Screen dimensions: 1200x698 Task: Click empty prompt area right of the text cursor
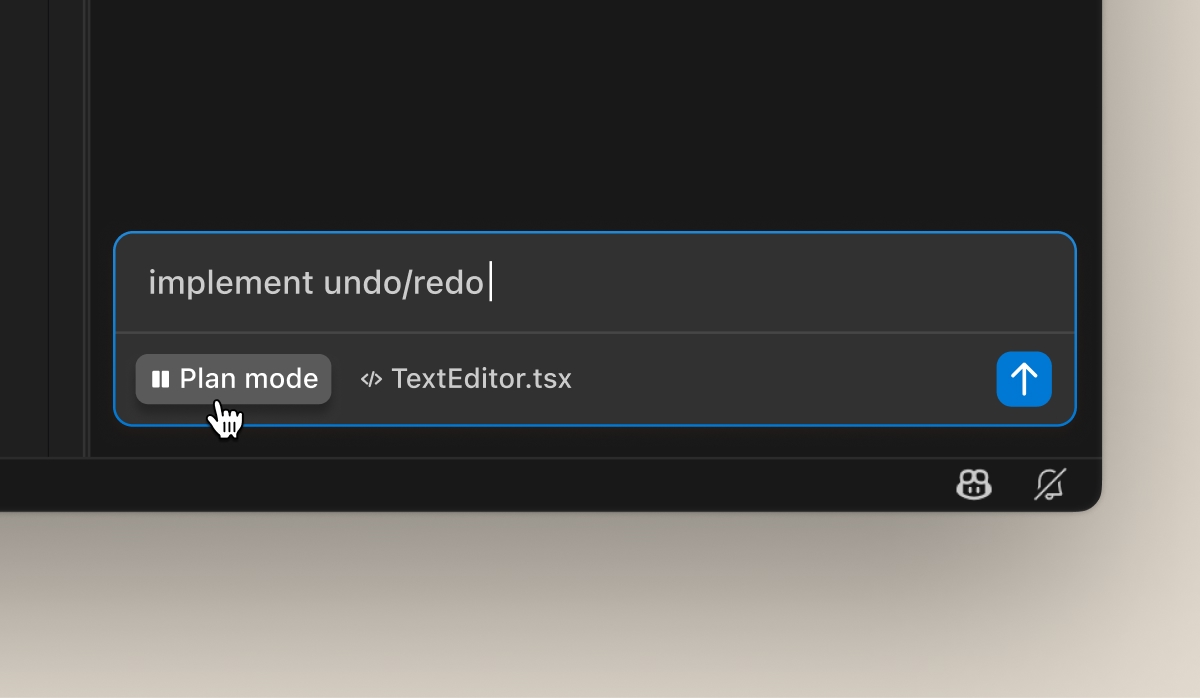click(780, 284)
